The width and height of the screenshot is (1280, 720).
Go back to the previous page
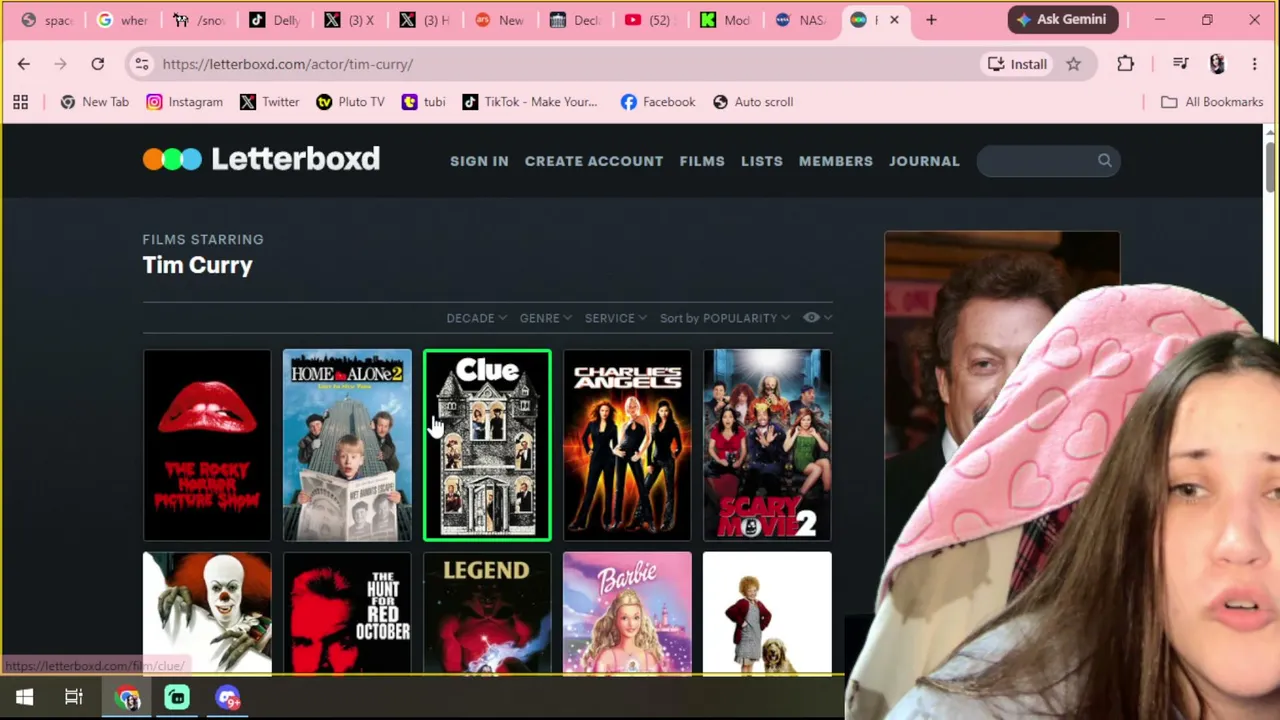[24, 64]
